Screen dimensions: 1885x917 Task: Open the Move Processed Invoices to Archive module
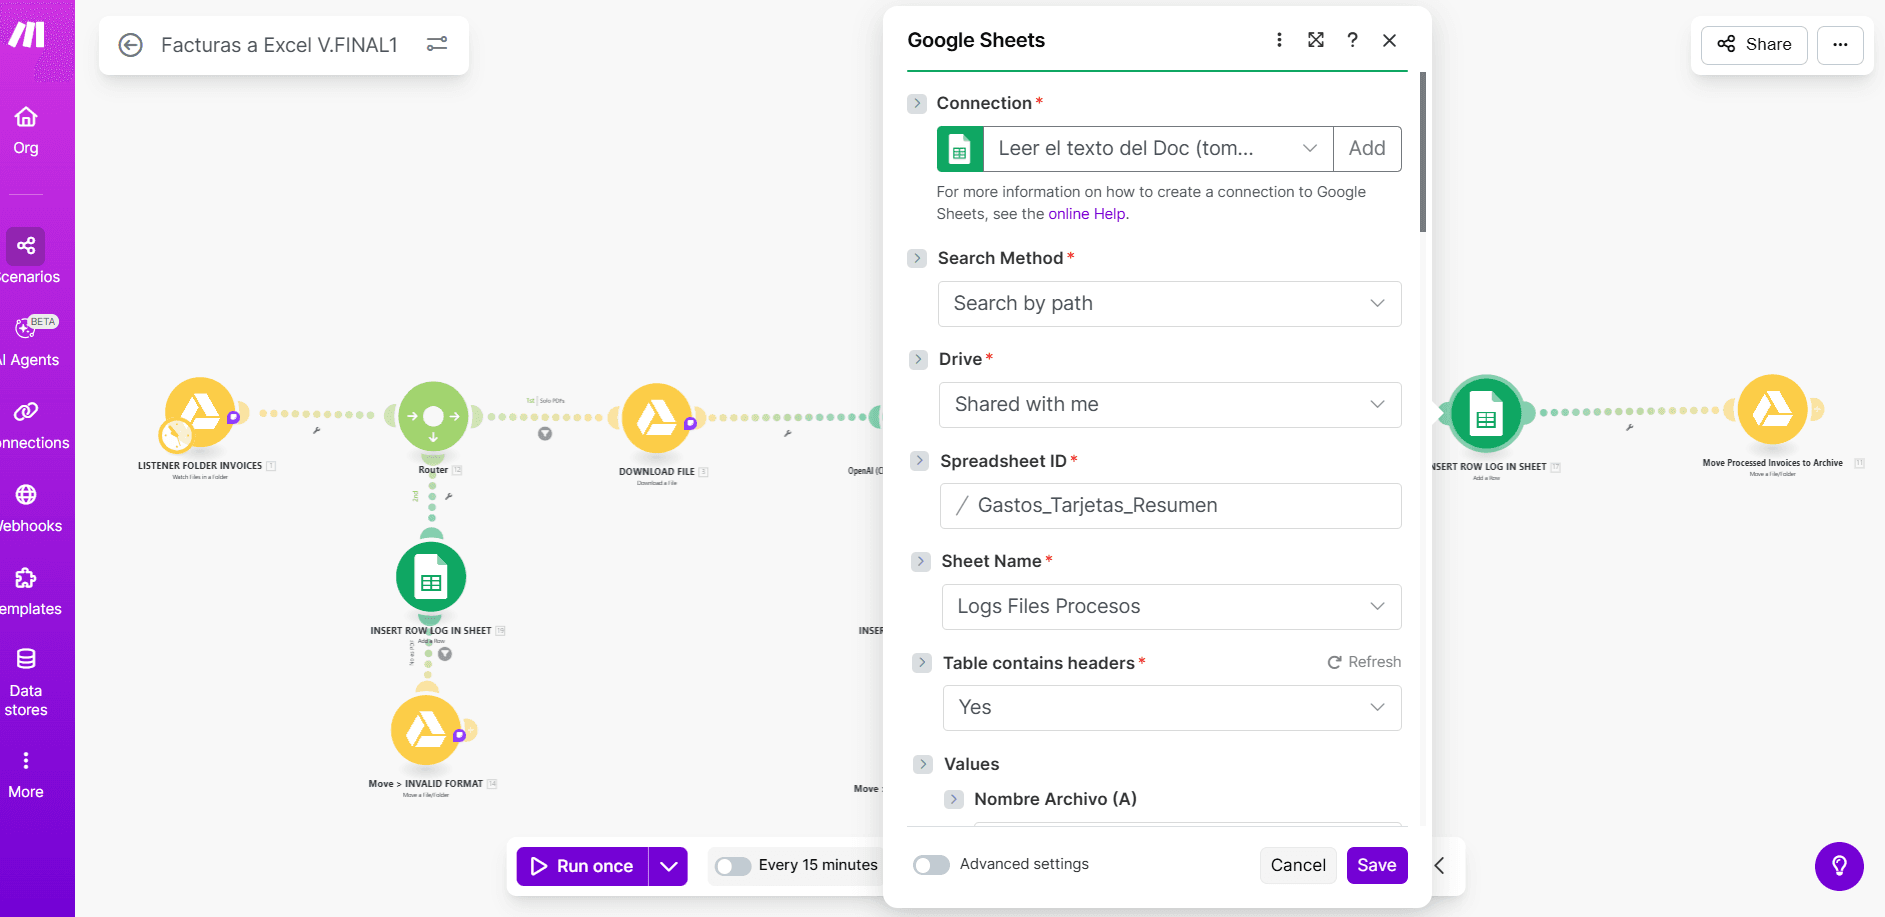tap(1772, 410)
